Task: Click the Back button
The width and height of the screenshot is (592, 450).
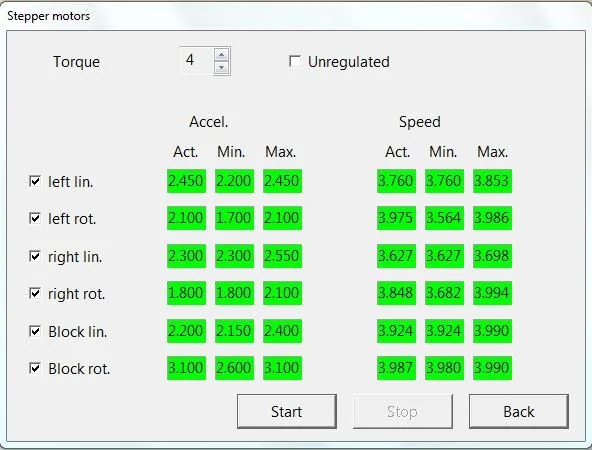Action: coord(519,411)
